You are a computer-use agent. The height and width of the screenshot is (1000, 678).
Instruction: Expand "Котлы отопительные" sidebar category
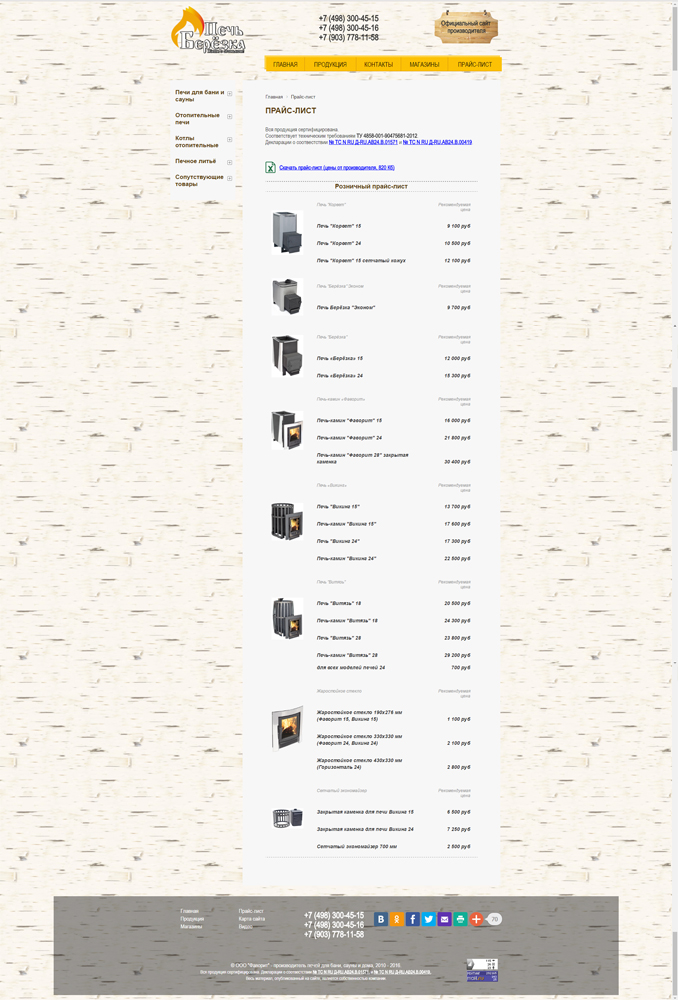[x=230, y=140]
